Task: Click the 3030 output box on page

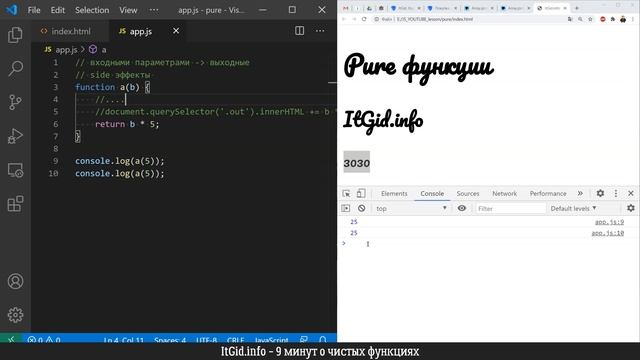Action: 356,162
